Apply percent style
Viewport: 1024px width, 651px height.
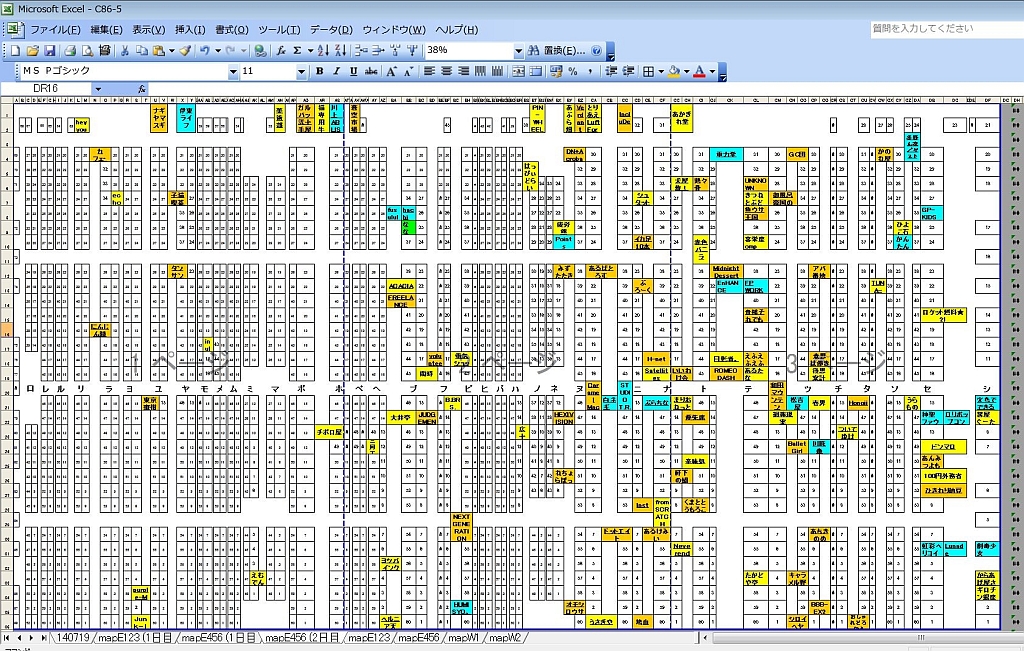coord(573,71)
